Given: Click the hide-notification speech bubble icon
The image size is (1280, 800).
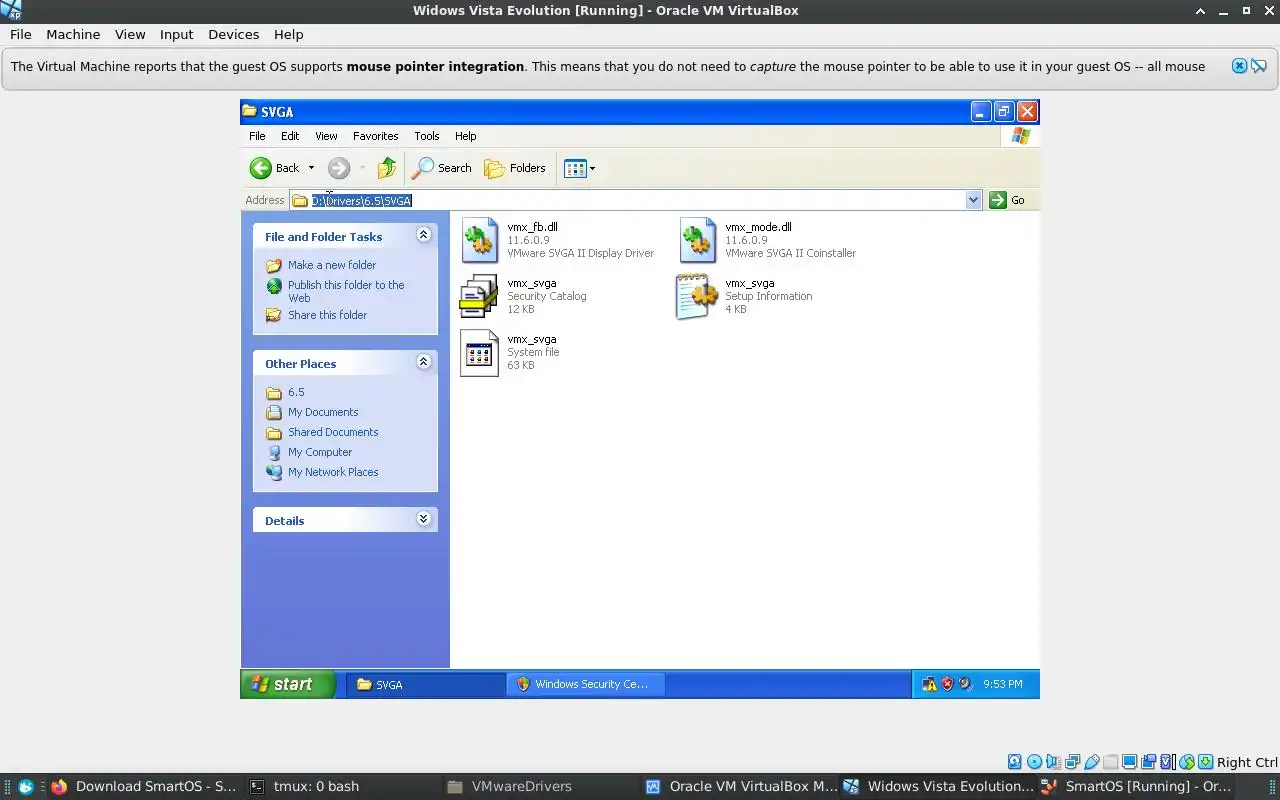Looking at the screenshot, I should [1259, 66].
